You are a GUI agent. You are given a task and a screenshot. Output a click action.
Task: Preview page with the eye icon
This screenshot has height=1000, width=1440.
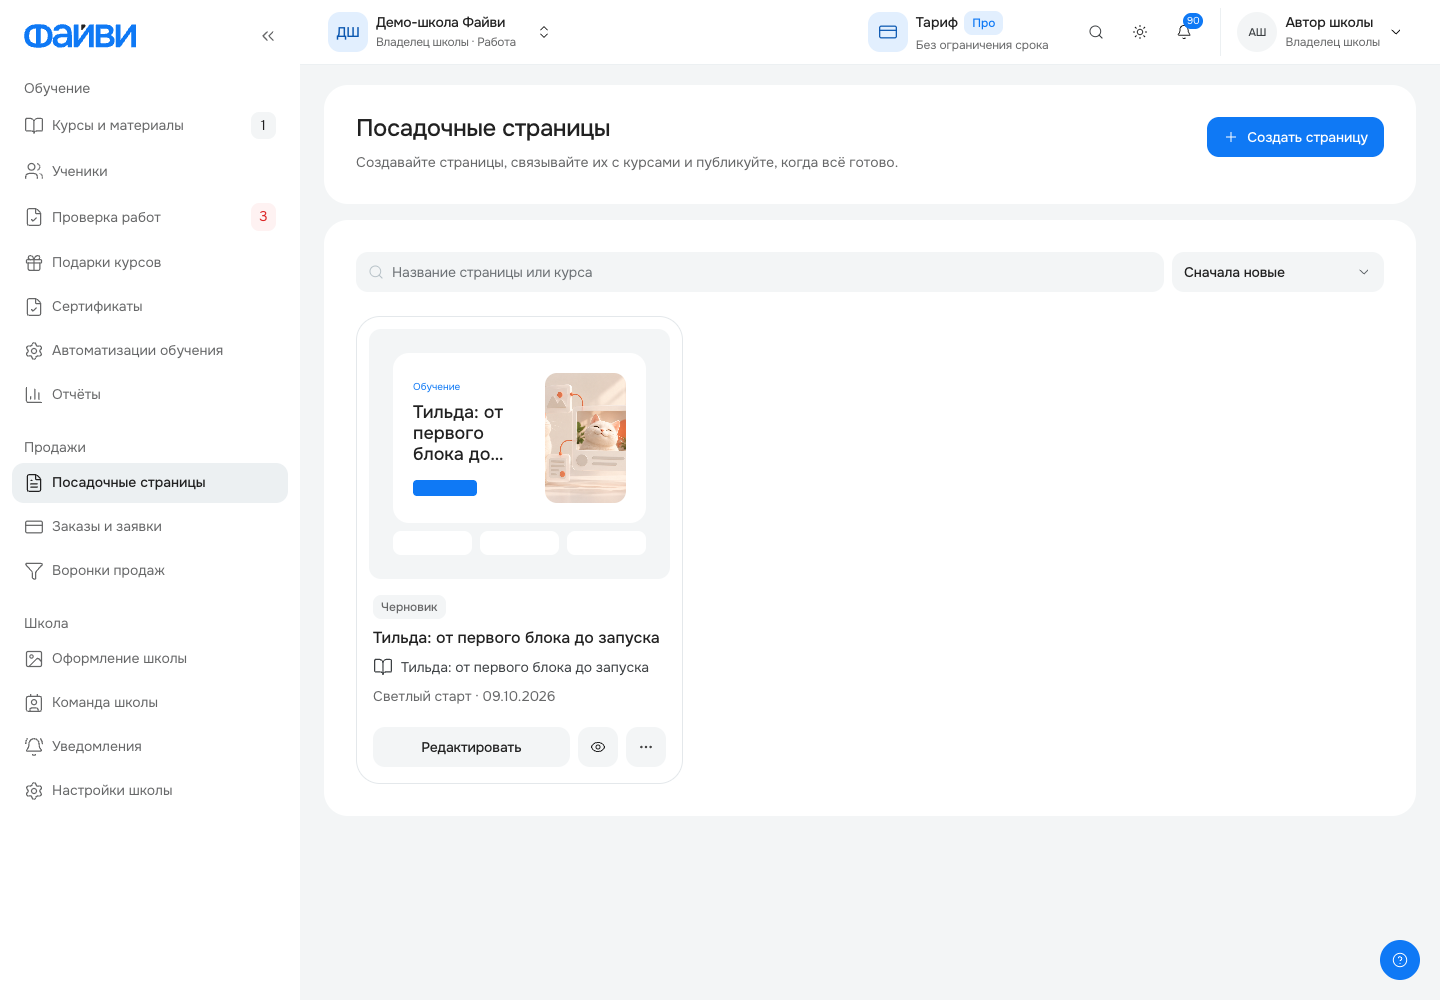[598, 747]
